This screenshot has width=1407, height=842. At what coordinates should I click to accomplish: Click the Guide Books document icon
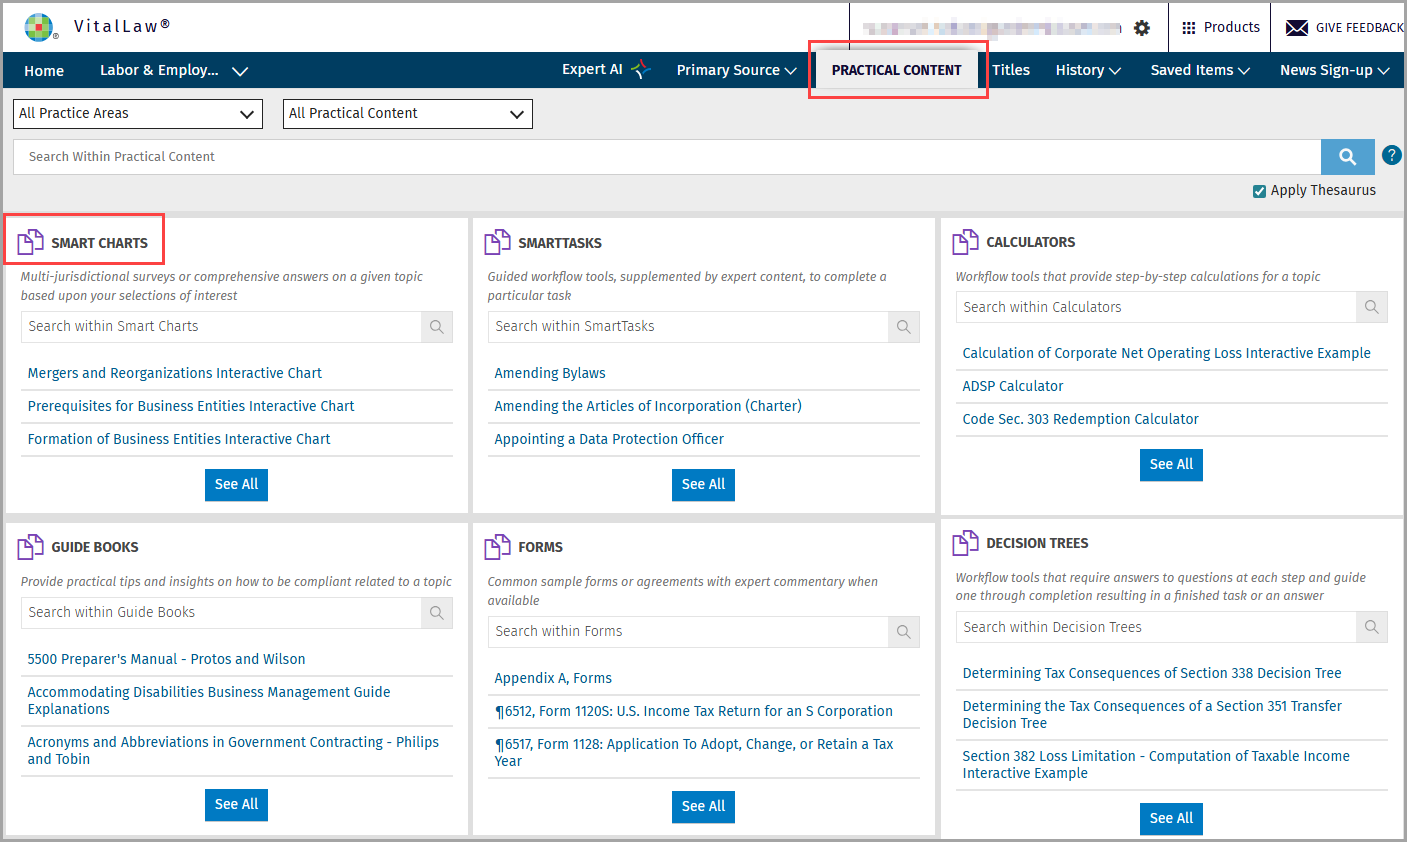pos(31,546)
